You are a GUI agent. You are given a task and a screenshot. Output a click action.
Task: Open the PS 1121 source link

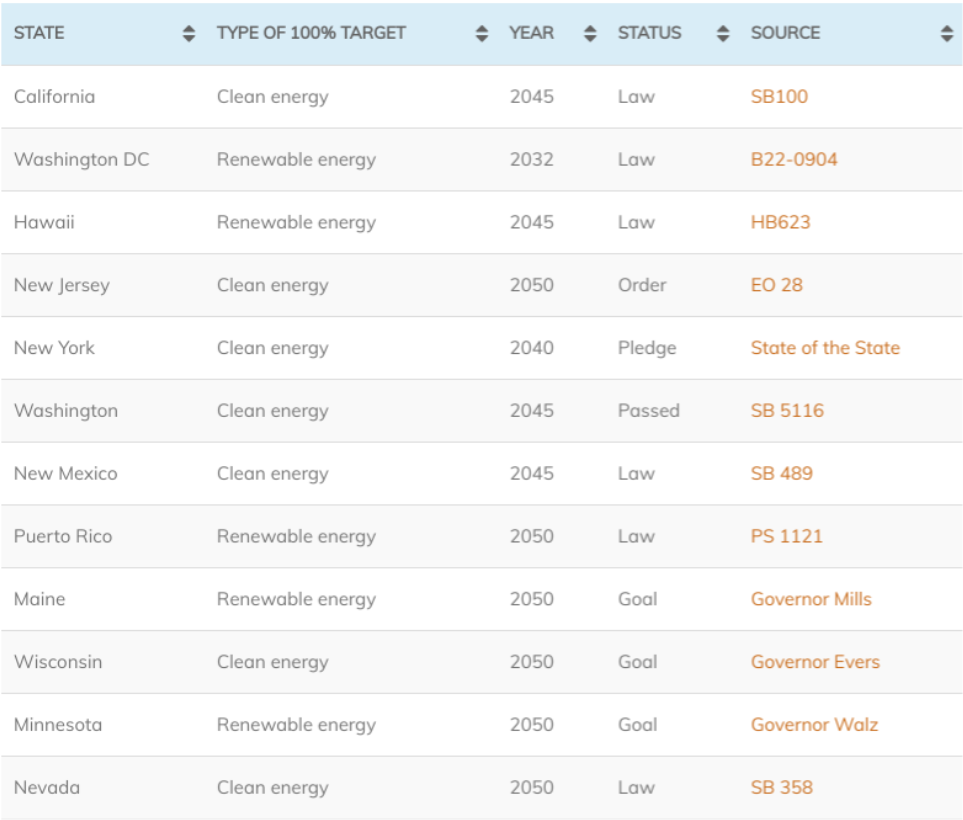(x=786, y=536)
